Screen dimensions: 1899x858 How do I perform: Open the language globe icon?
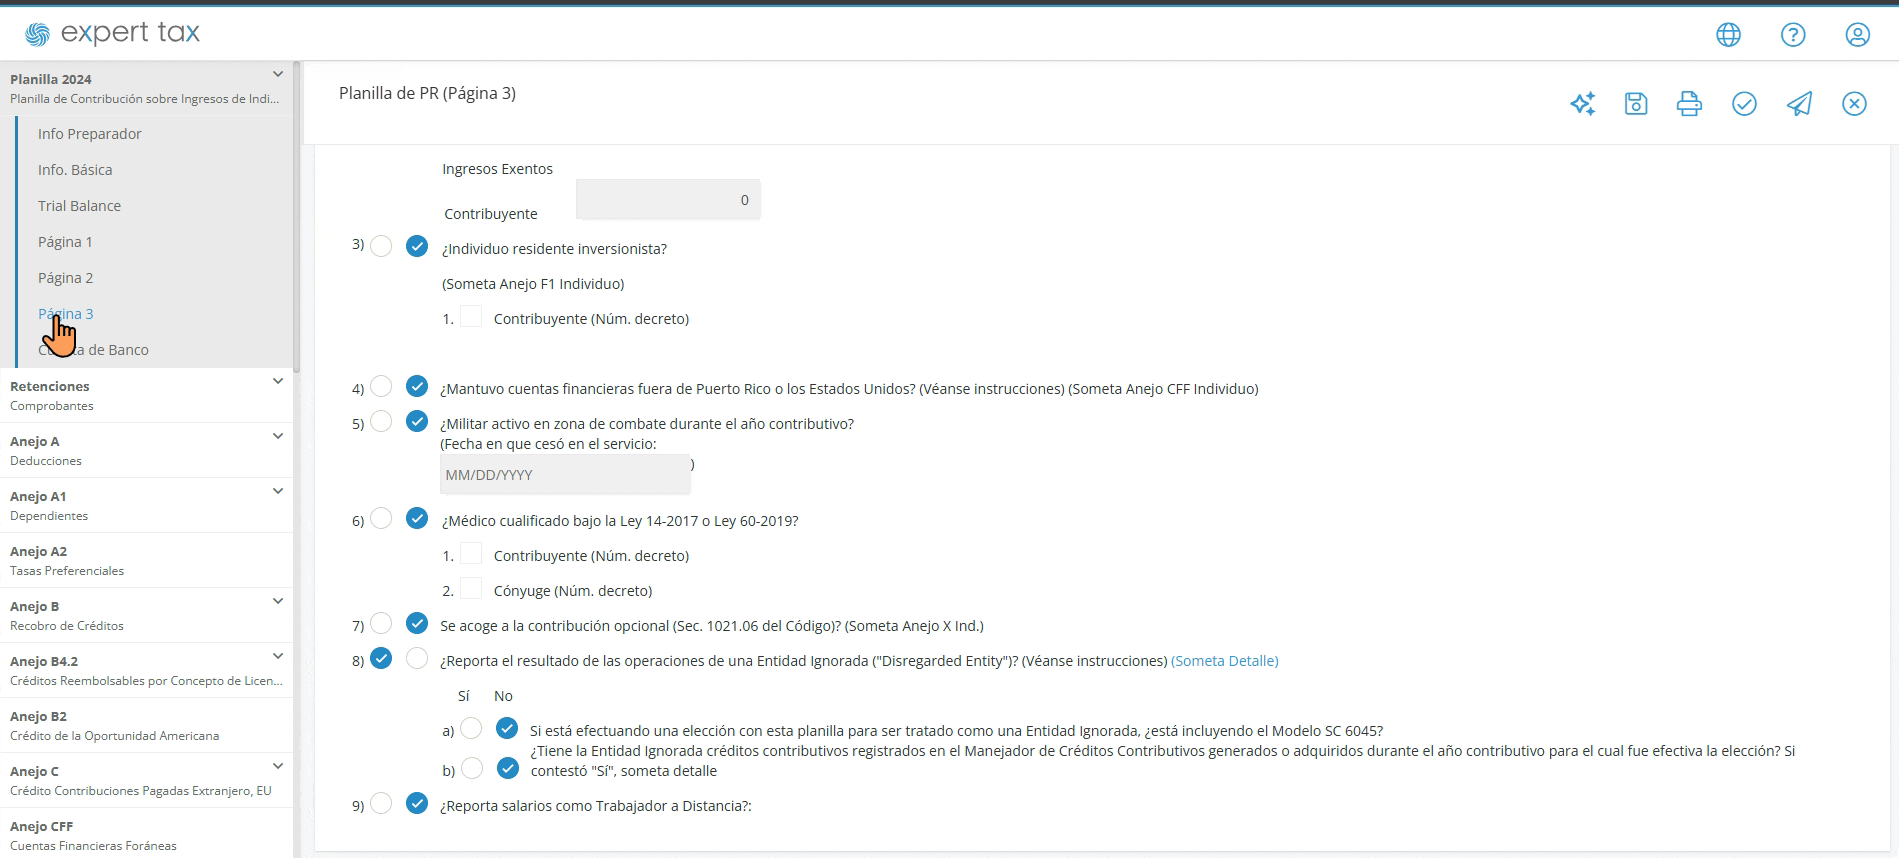tap(1728, 35)
